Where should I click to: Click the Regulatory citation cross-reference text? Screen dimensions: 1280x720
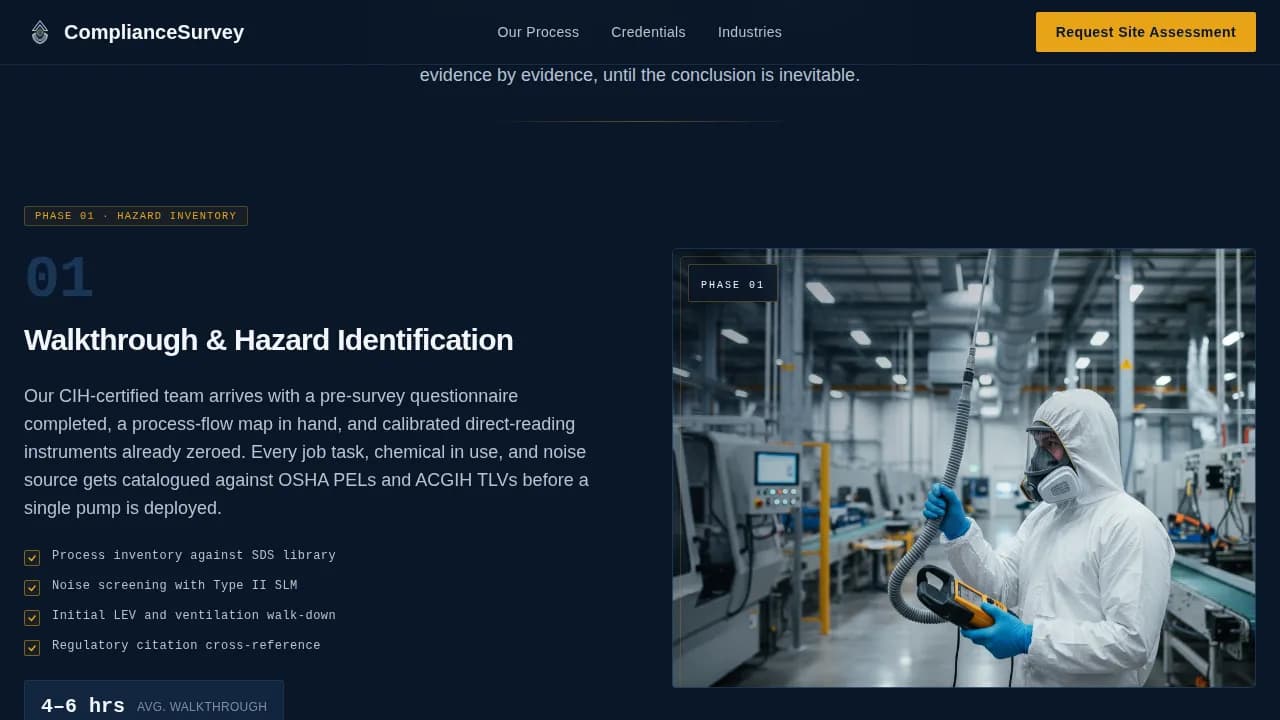tap(186, 645)
